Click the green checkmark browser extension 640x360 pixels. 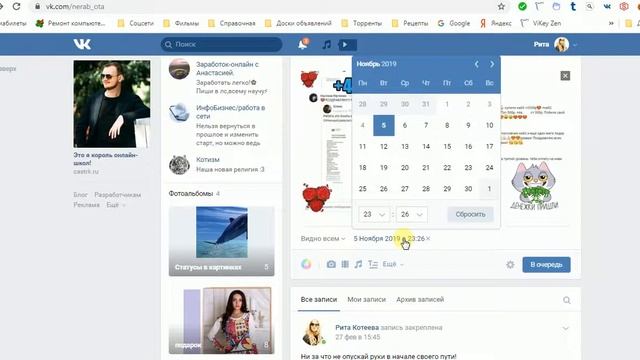coord(522,7)
